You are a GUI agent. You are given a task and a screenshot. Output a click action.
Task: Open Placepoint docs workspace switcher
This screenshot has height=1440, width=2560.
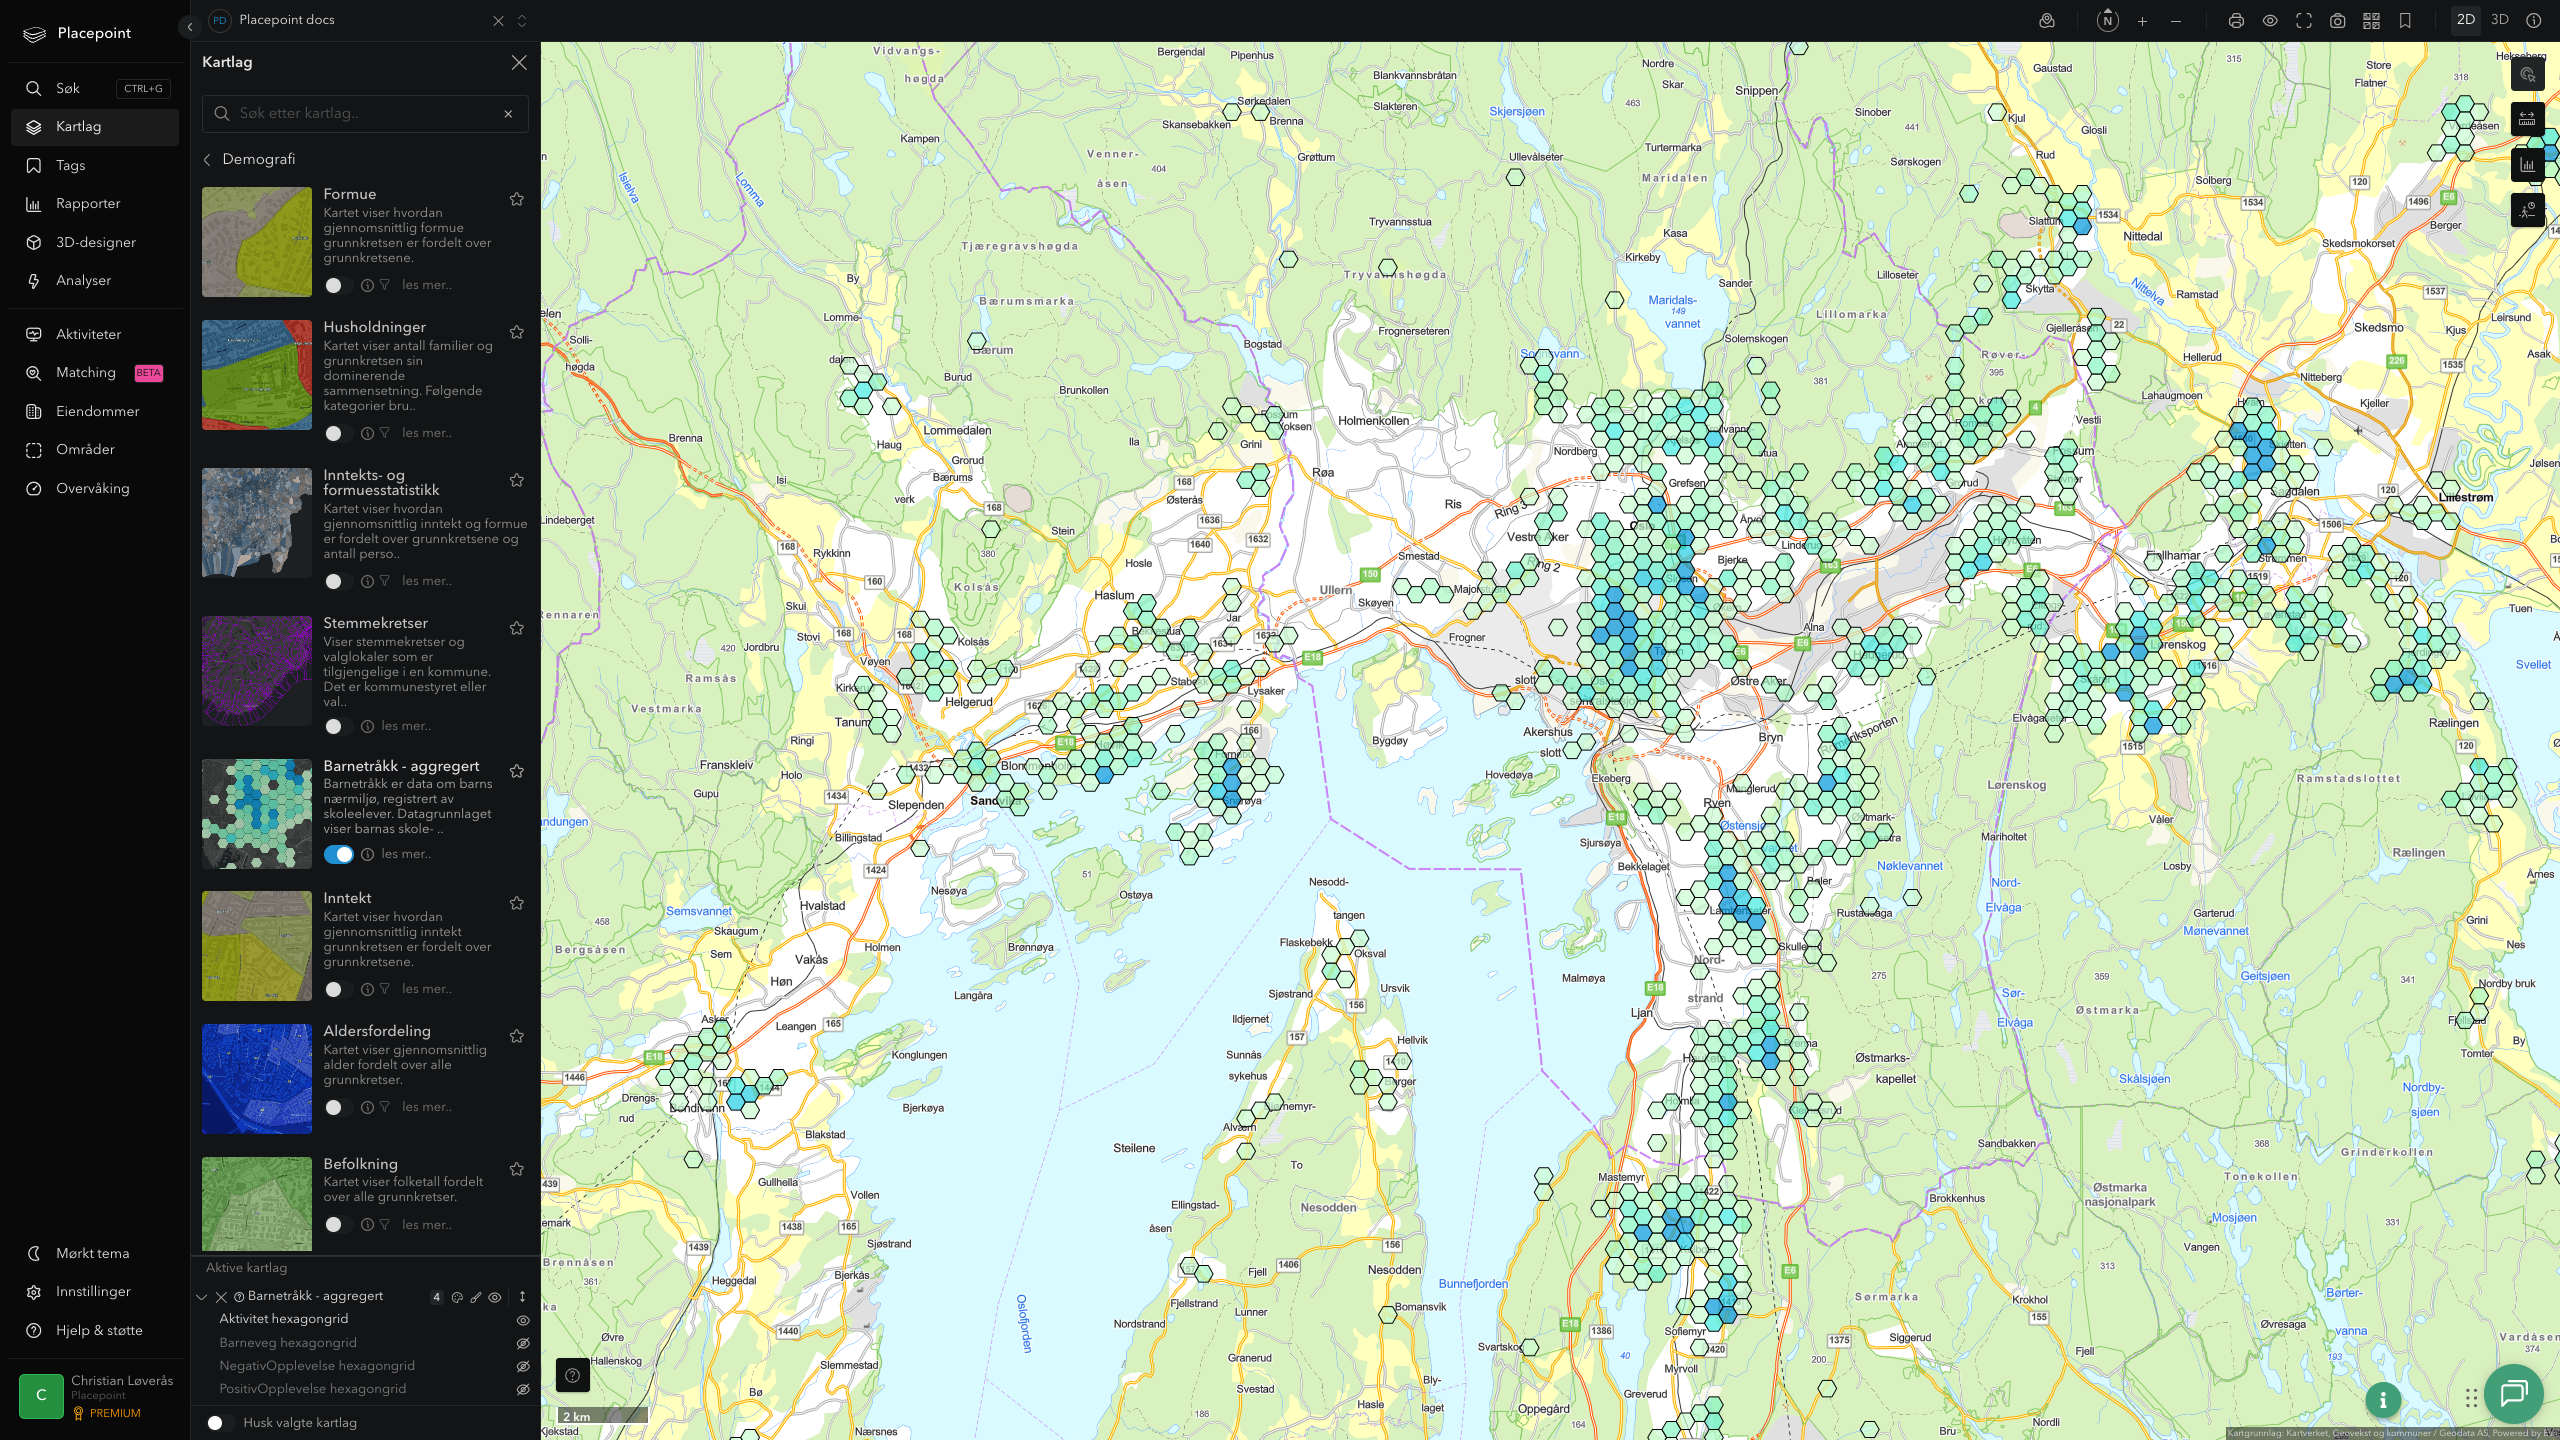click(521, 20)
